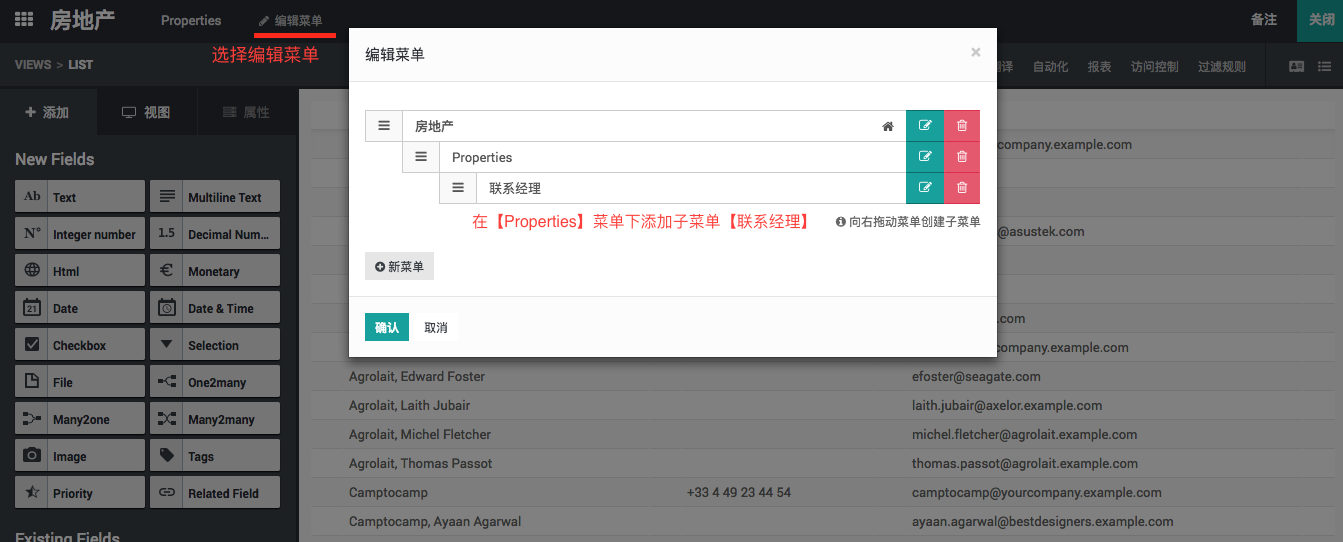The image size is (1343, 542).
Task: Click 新菜单 to add a new menu
Action: 399,267
